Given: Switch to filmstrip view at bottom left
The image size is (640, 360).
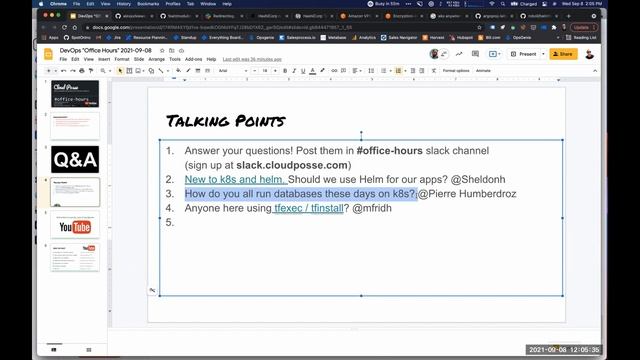Looking at the screenshot, I should (54, 350).
